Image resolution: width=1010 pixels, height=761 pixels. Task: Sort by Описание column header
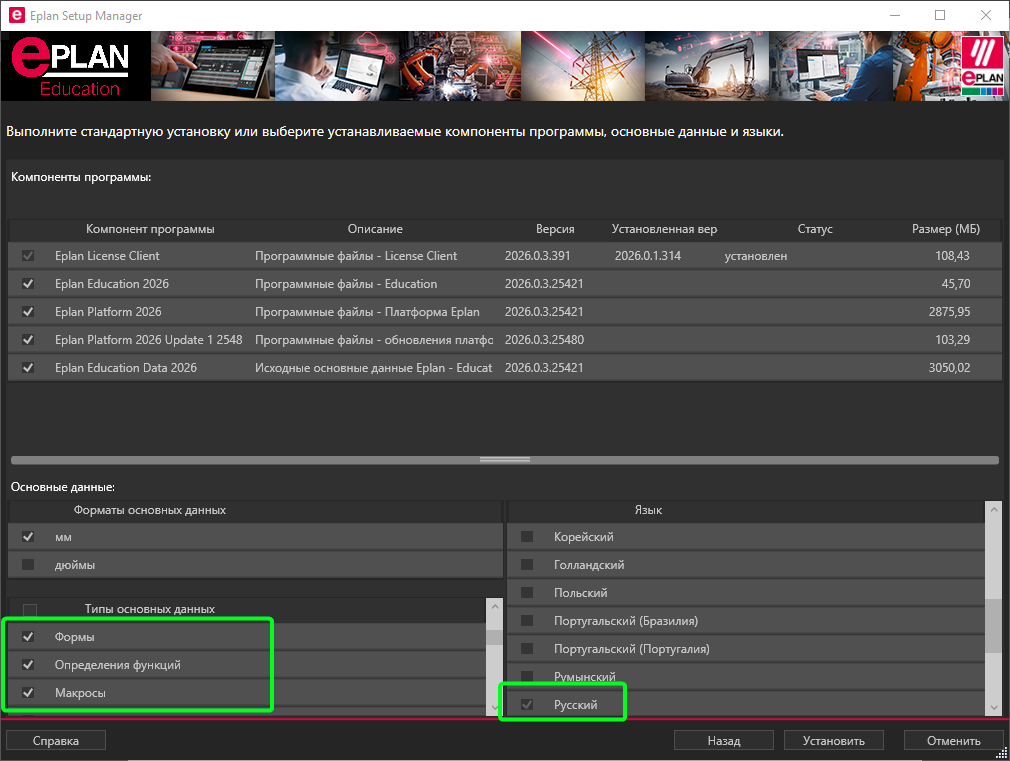[375, 229]
